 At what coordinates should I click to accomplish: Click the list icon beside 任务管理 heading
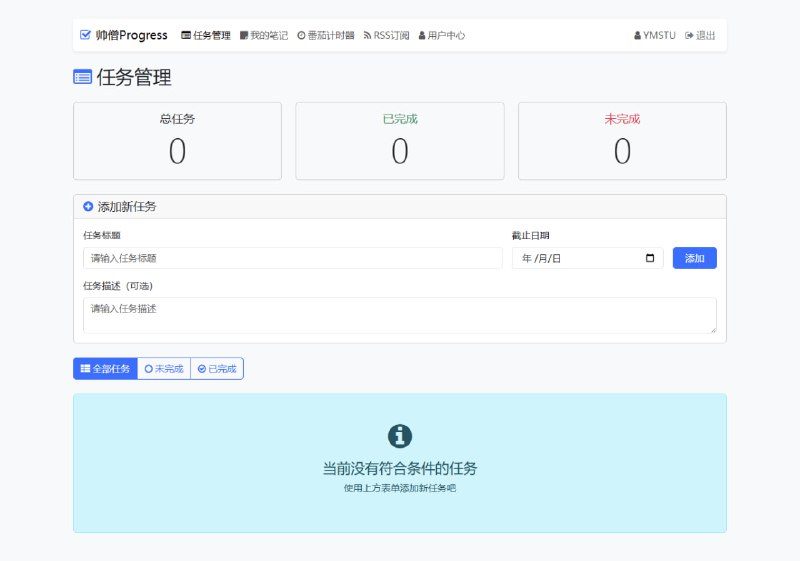pyautogui.click(x=83, y=77)
